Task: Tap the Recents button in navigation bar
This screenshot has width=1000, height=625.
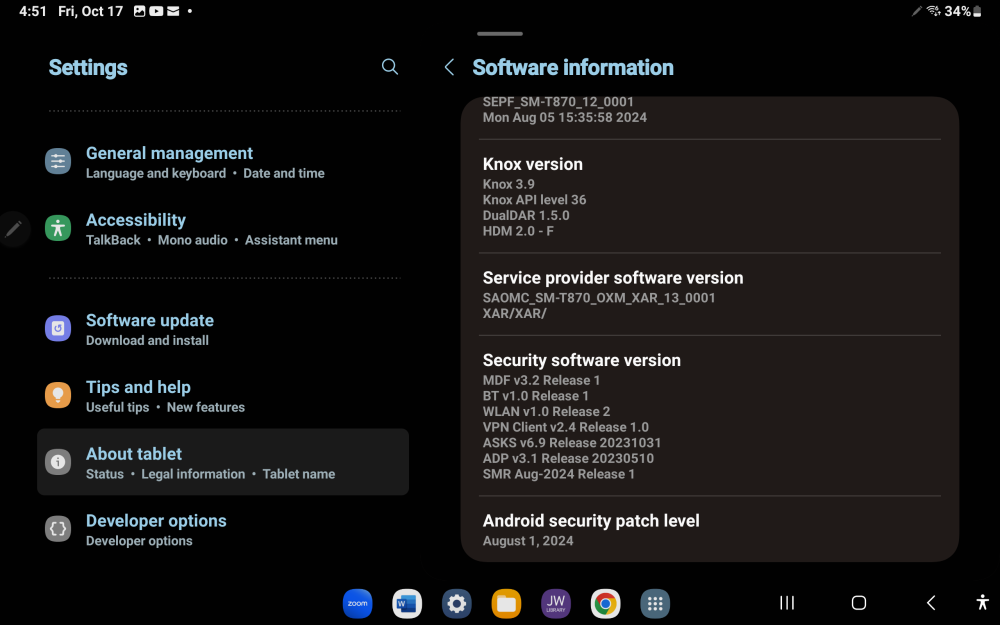Action: coord(786,603)
